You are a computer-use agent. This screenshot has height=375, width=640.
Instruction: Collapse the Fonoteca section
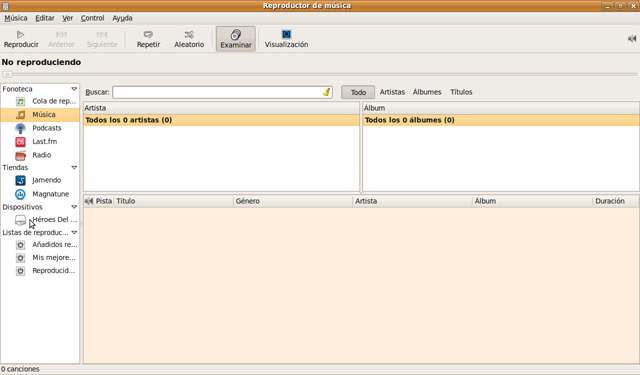point(74,89)
